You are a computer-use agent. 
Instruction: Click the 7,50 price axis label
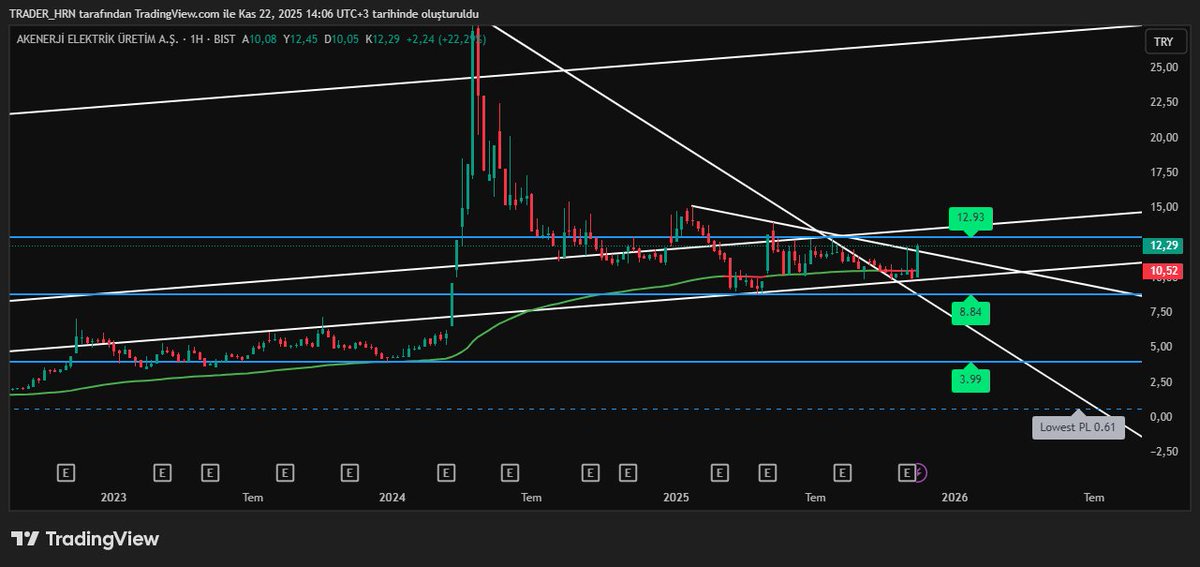point(1163,312)
